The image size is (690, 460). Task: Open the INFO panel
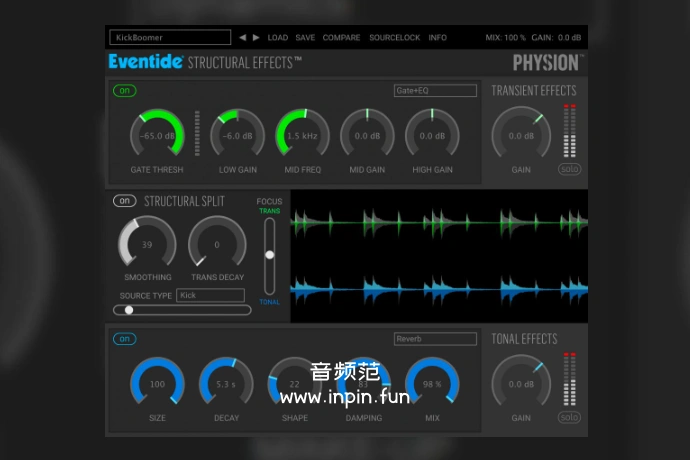pyautogui.click(x=438, y=38)
